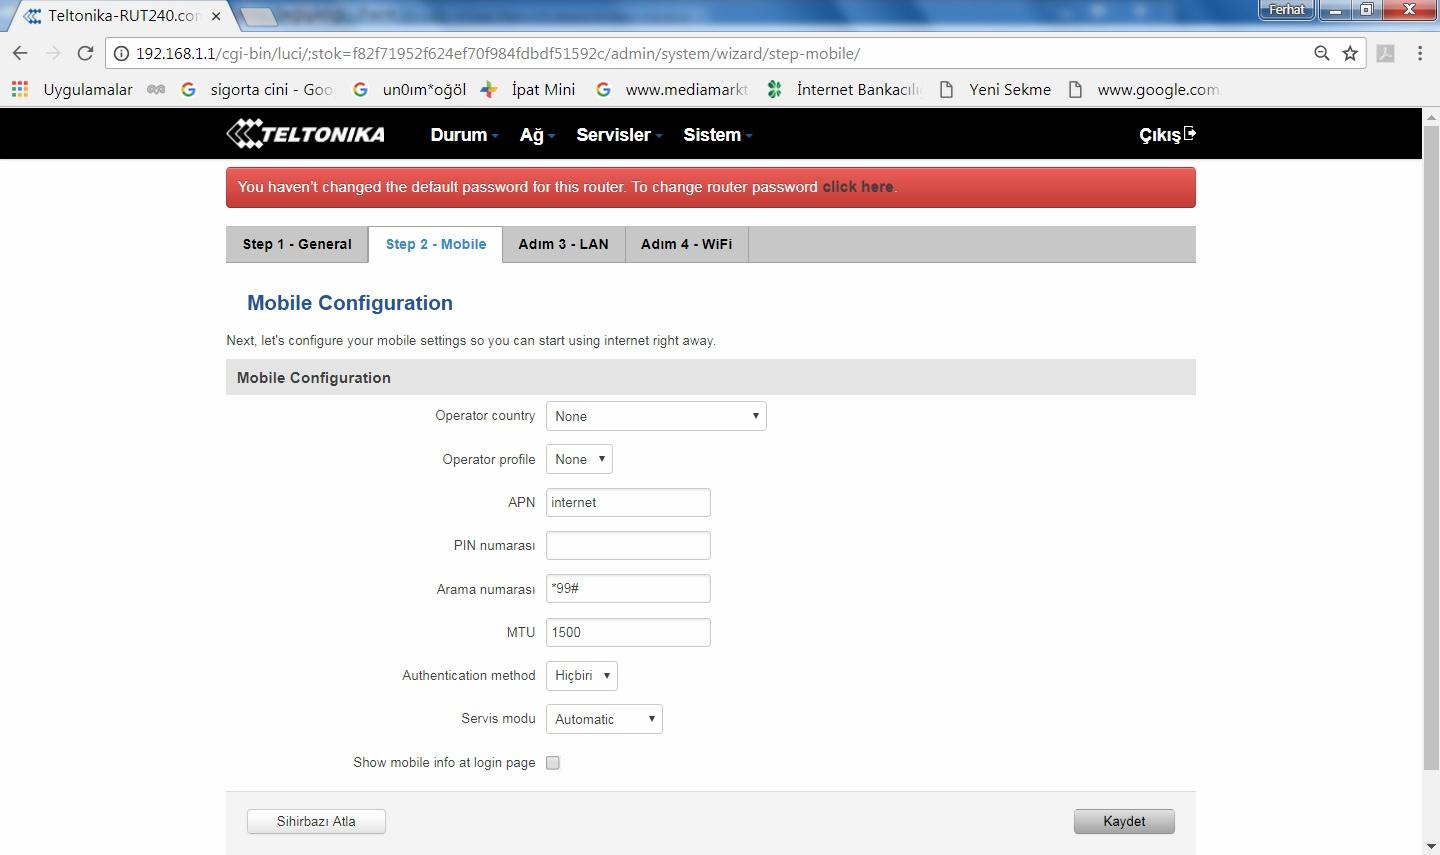Click the zoom magnifier icon in address bar
The width and height of the screenshot is (1440, 855).
click(x=1322, y=54)
